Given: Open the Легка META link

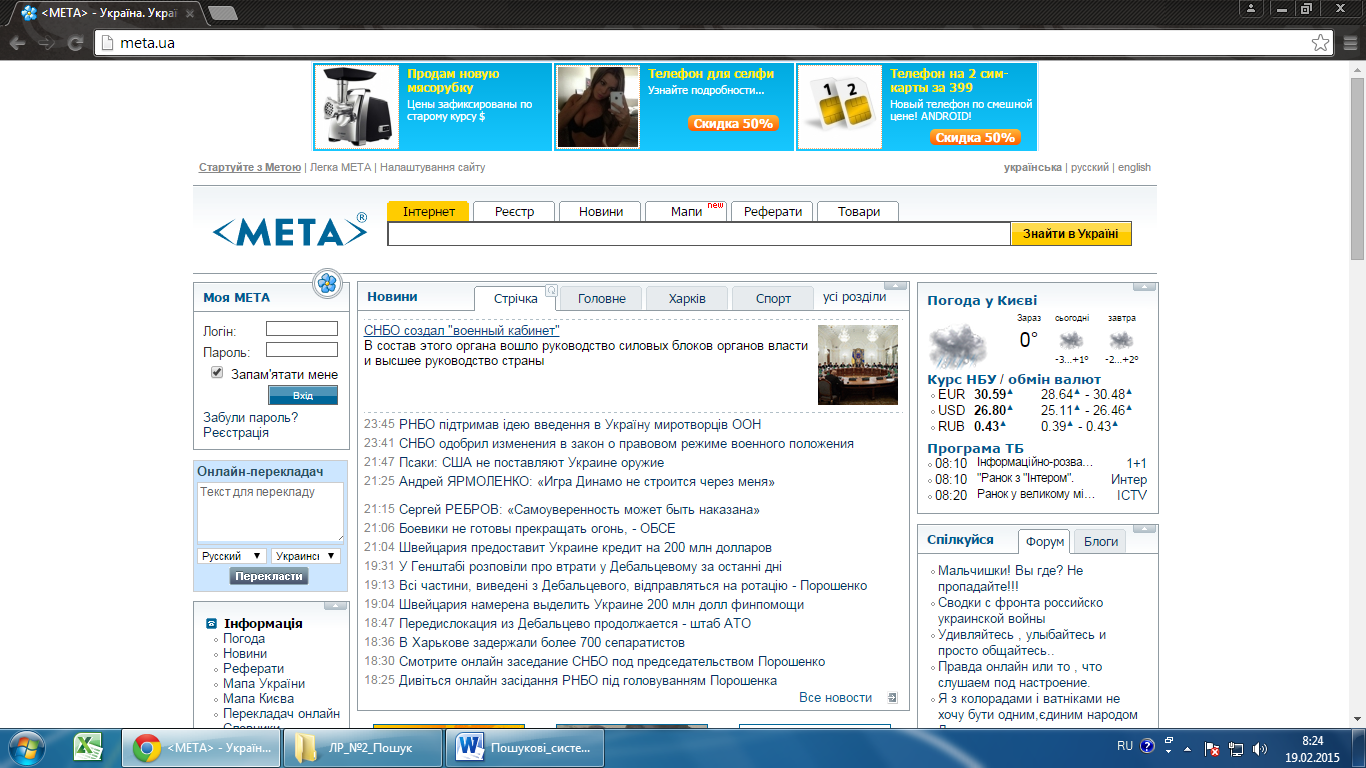Looking at the screenshot, I should click(x=340, y=167).
